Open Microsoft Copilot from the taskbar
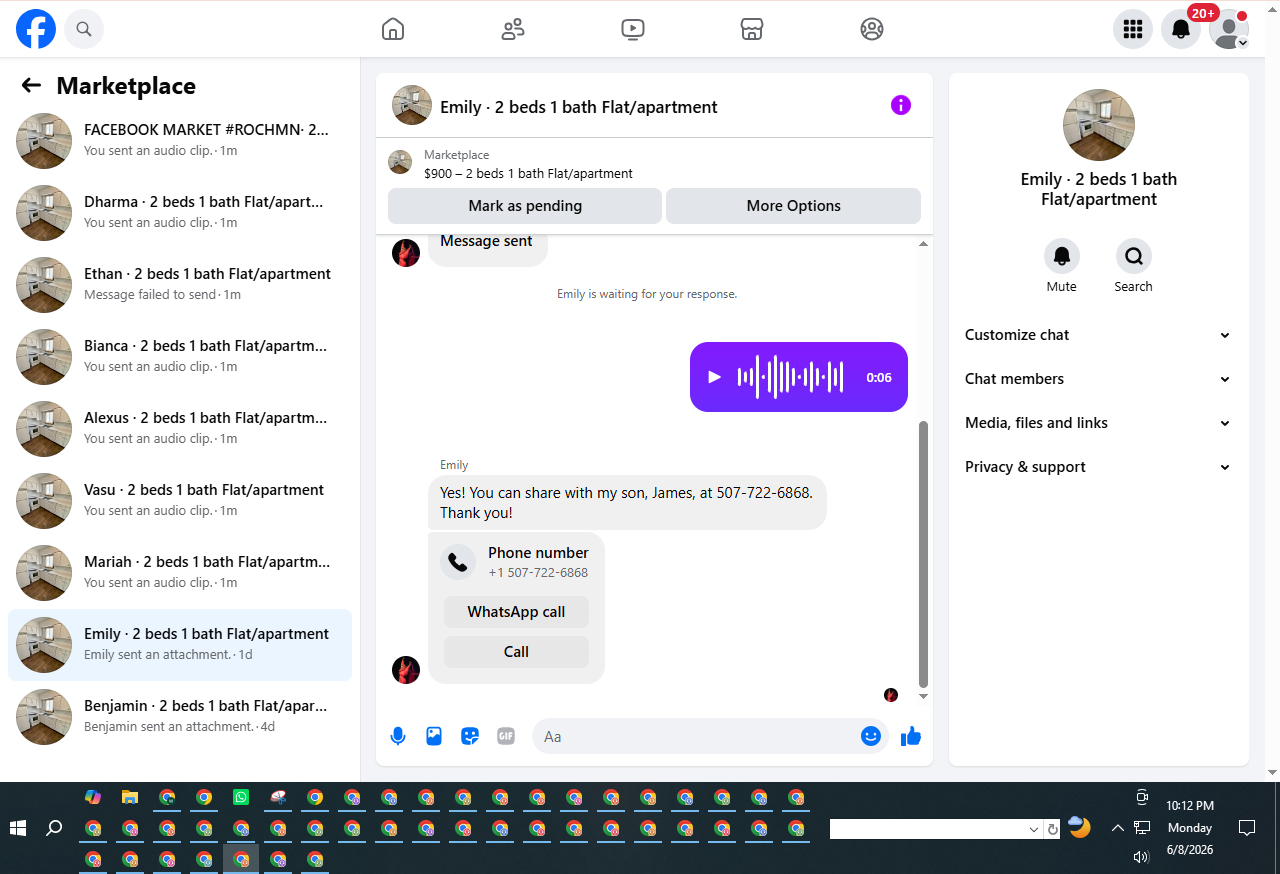This screenshot has width=1280, height=874. point(93,797)
